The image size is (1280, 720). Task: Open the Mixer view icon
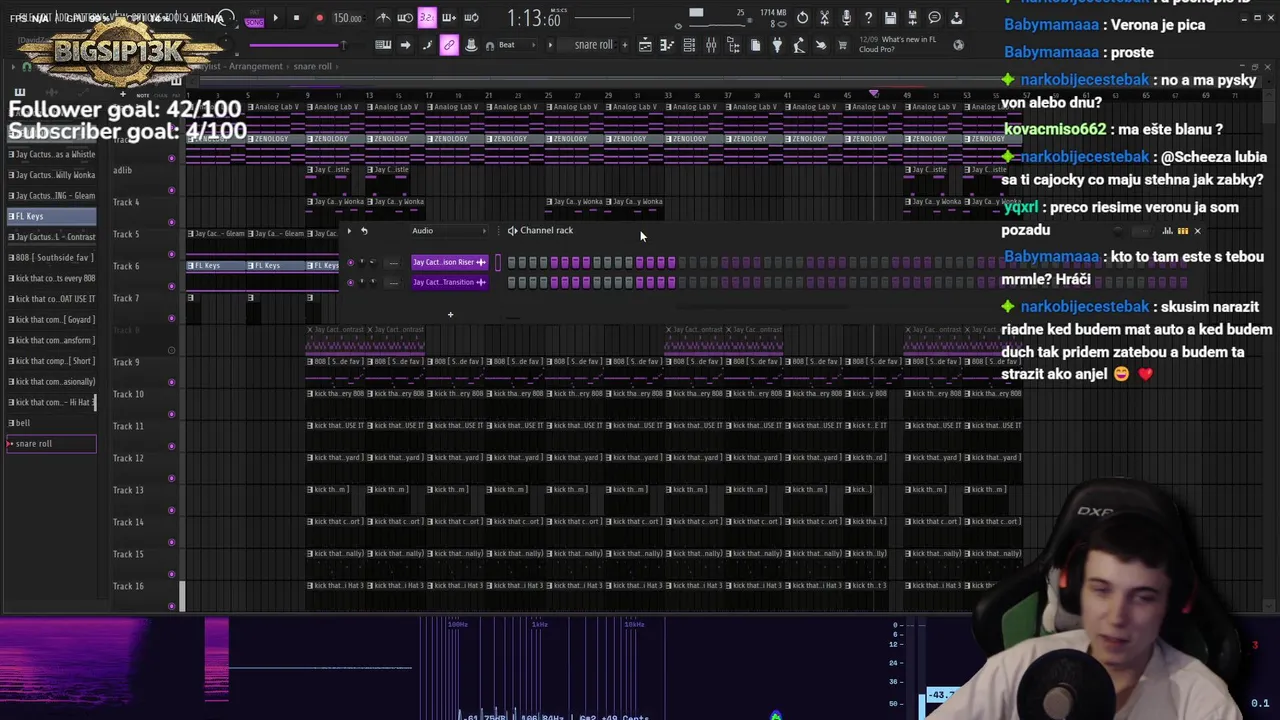711,45
